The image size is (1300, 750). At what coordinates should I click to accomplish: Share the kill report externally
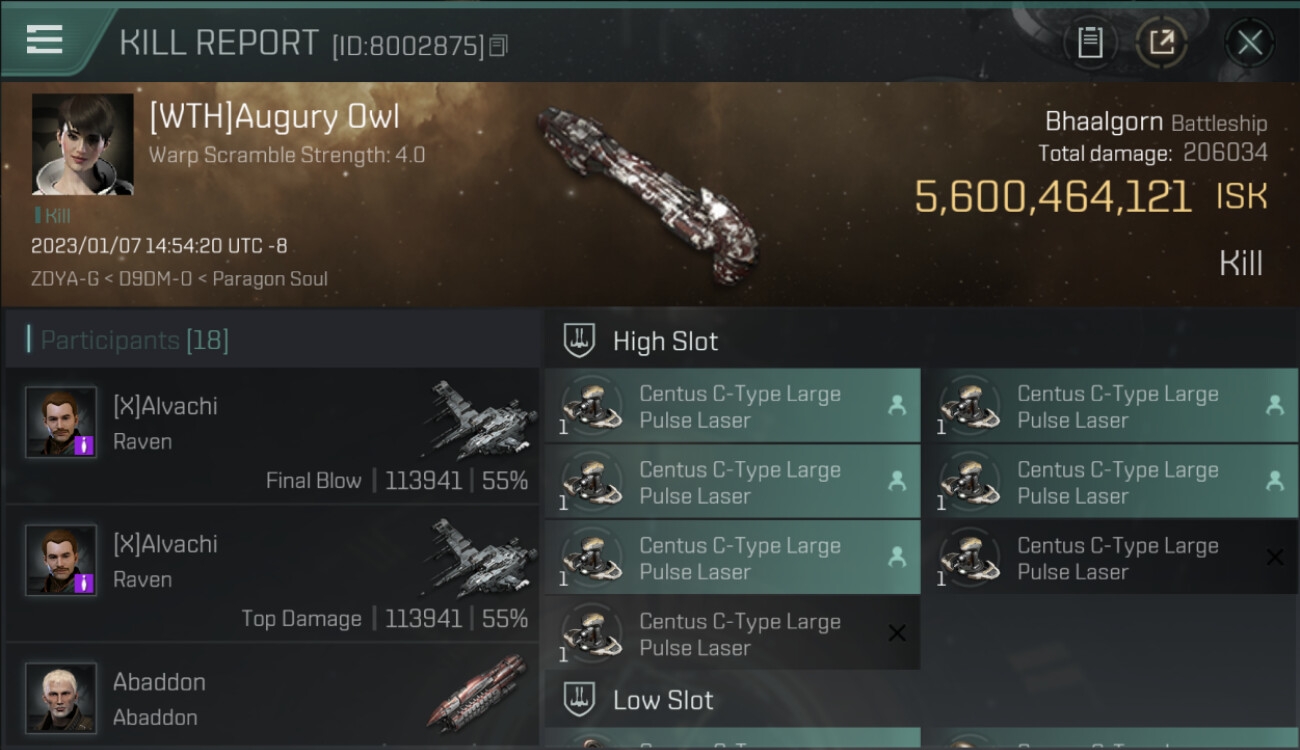click(x=1161, y=42)
